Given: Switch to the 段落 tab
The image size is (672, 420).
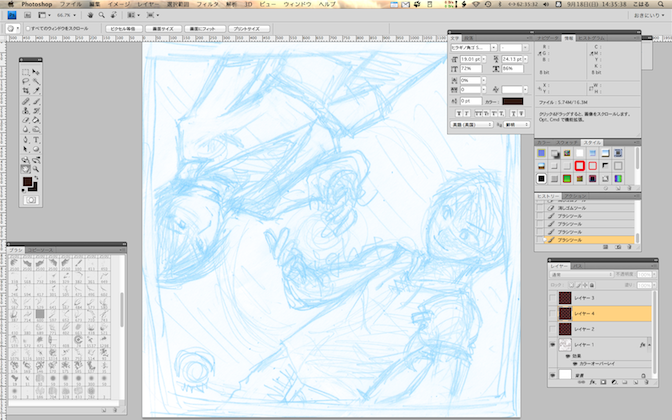Looking at the screenshot, I should pos(468,38).
